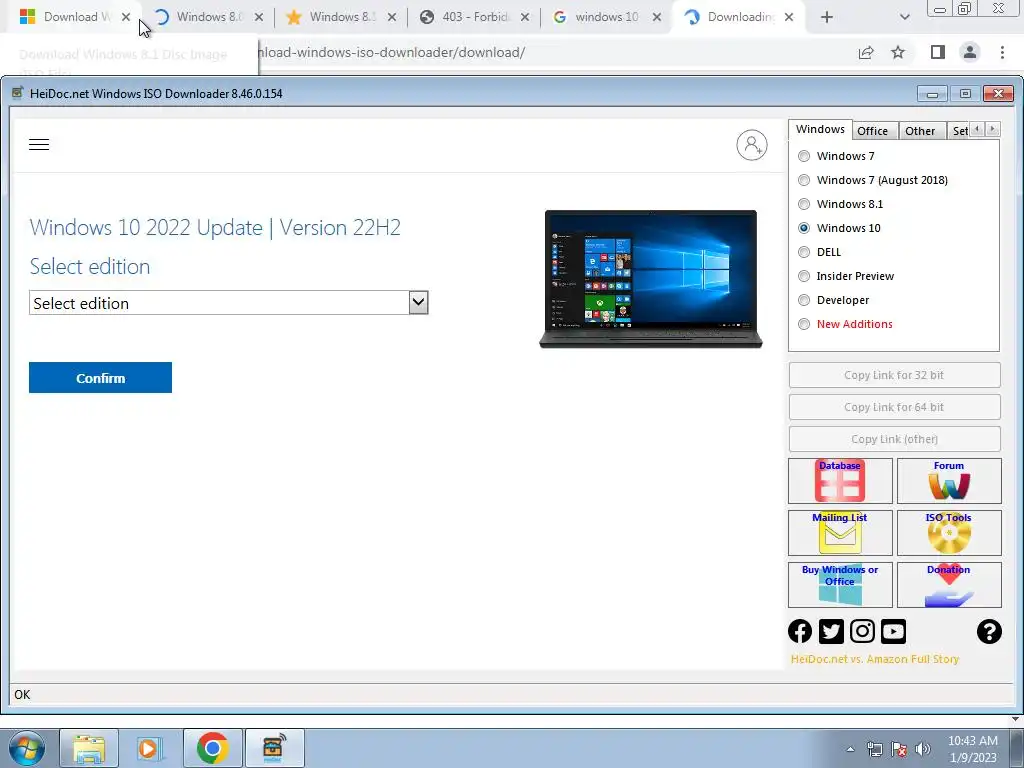The image size is (1024, 768).
Task: Select the Windows 8.1 radio button
Action: (x=804, y=204)
